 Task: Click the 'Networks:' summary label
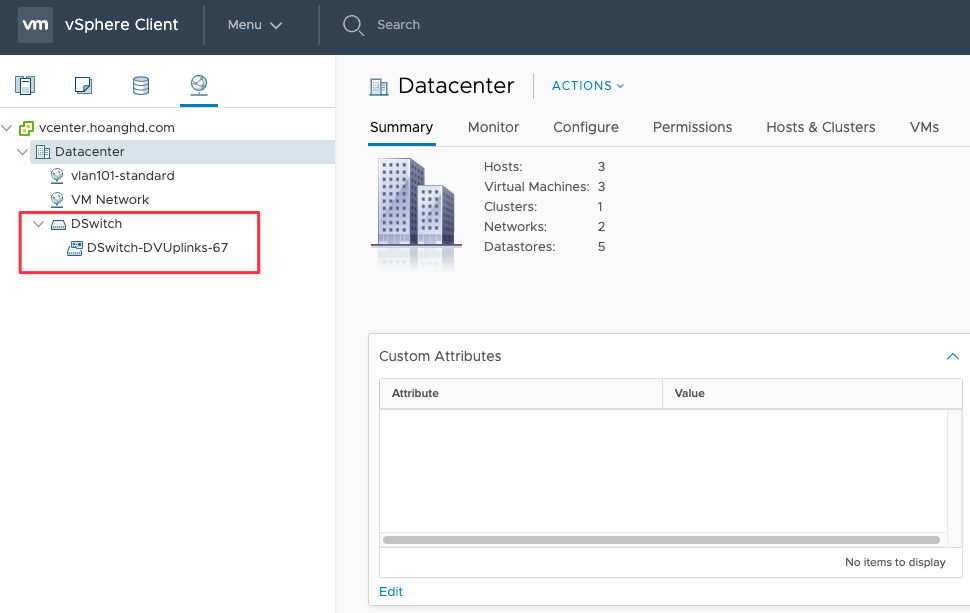click(515, 227)
